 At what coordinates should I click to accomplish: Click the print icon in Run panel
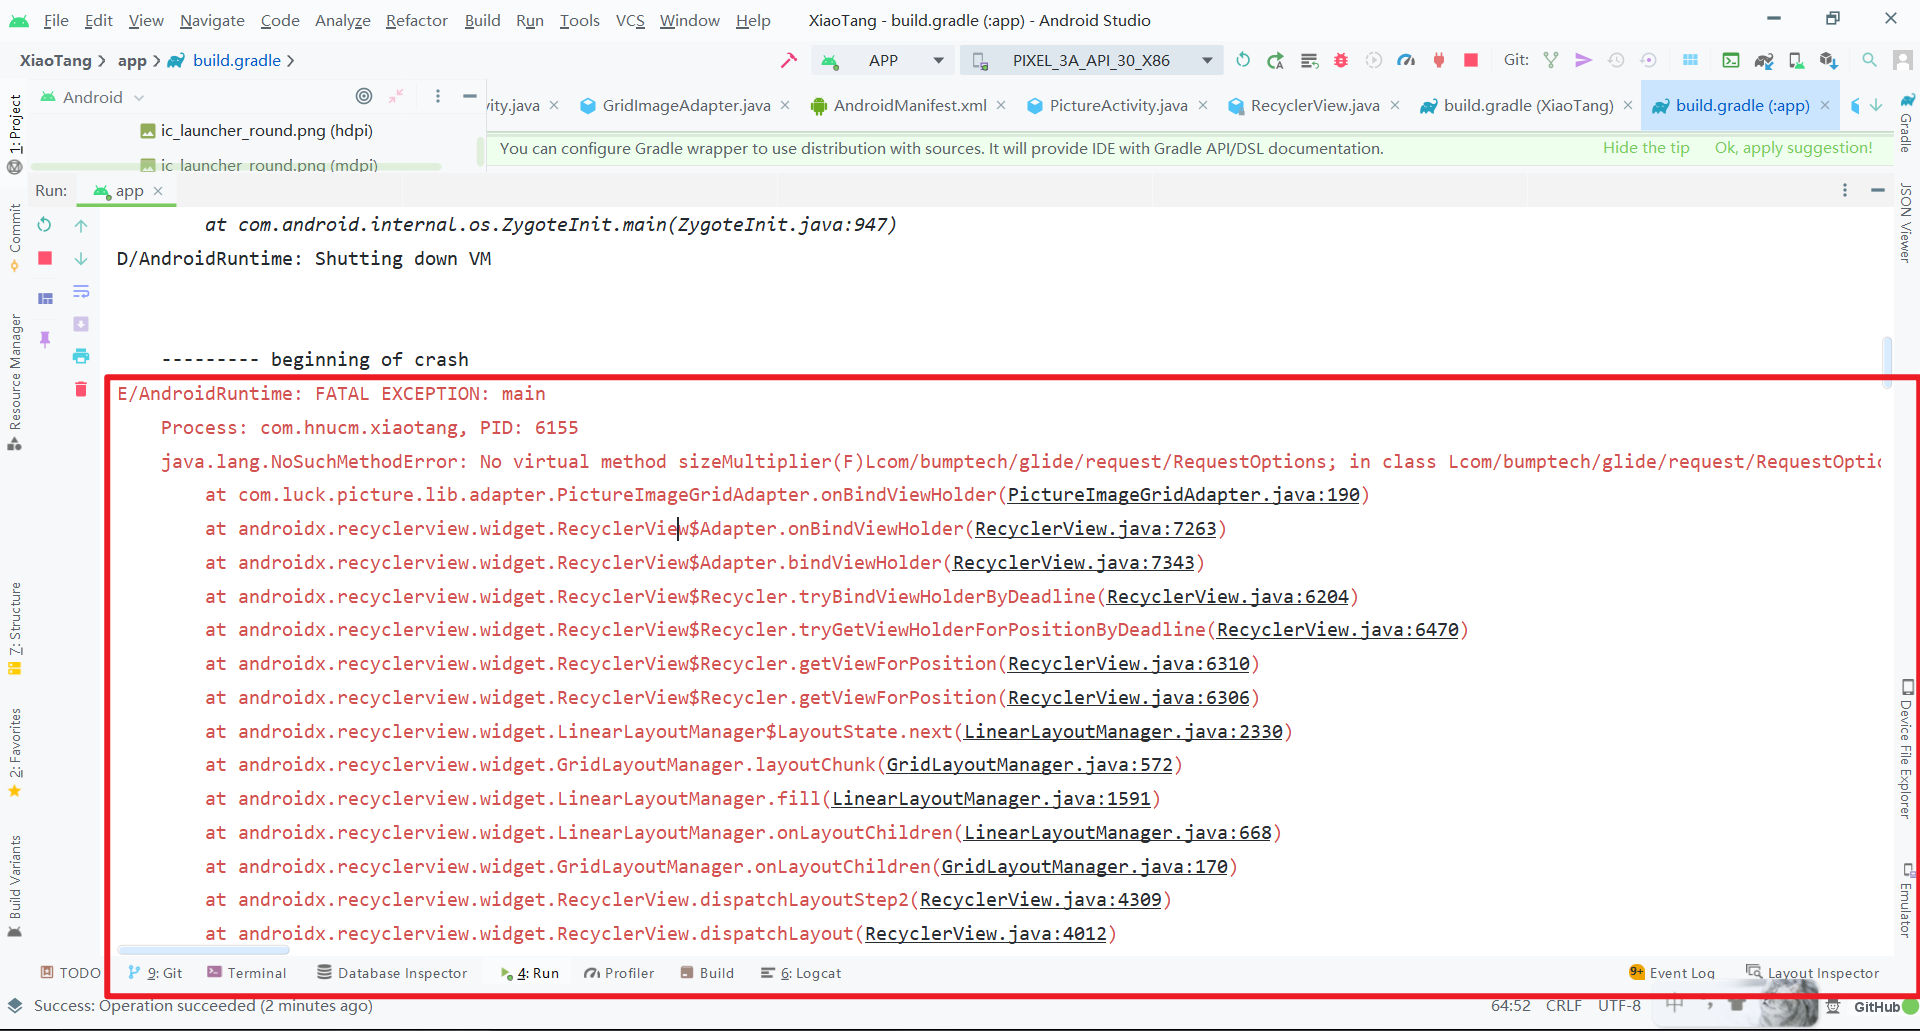click(81, 356)
